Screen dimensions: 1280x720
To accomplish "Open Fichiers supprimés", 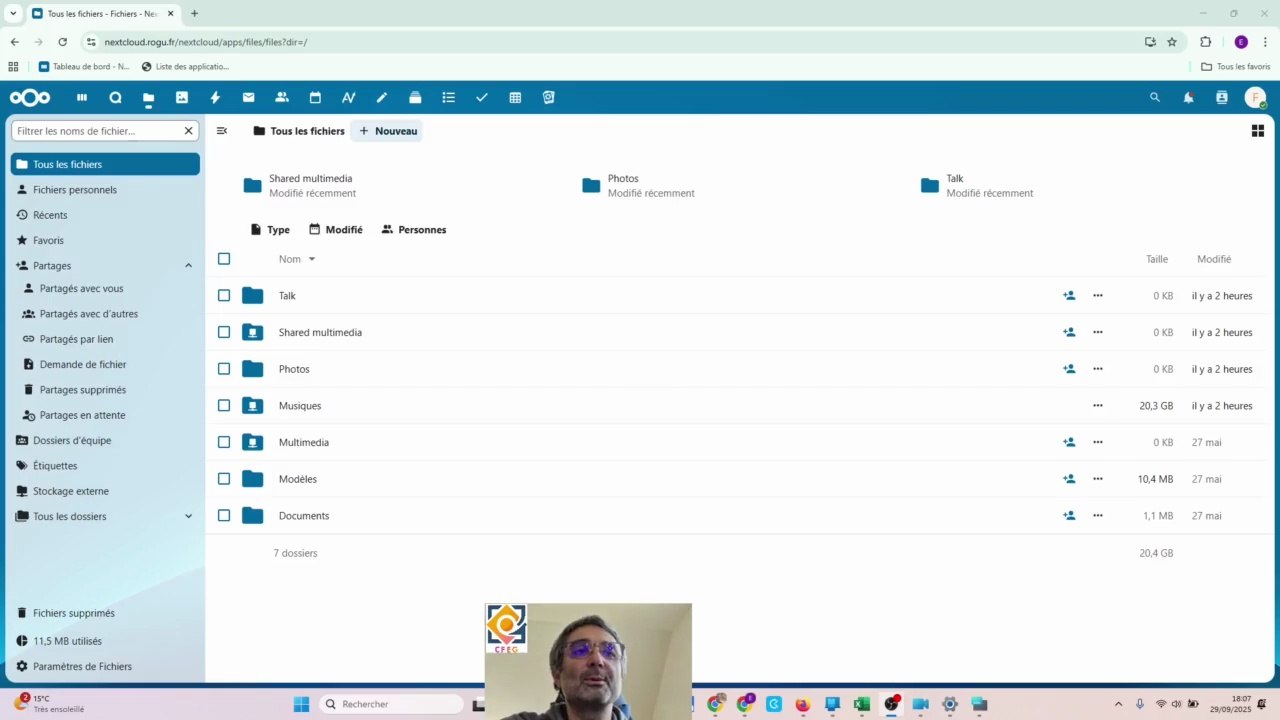I will (105, 613).
